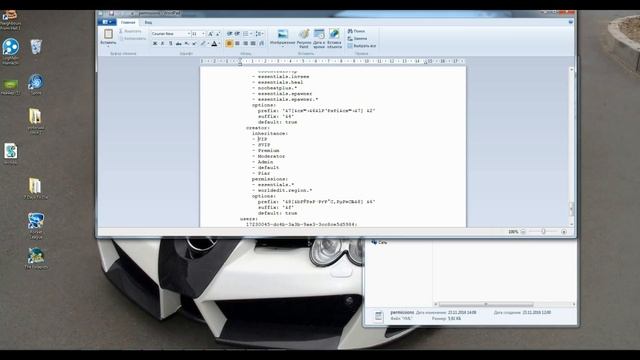Click the Replace button in editing group
Screen dimensions: 640x360
click(357, 38)
